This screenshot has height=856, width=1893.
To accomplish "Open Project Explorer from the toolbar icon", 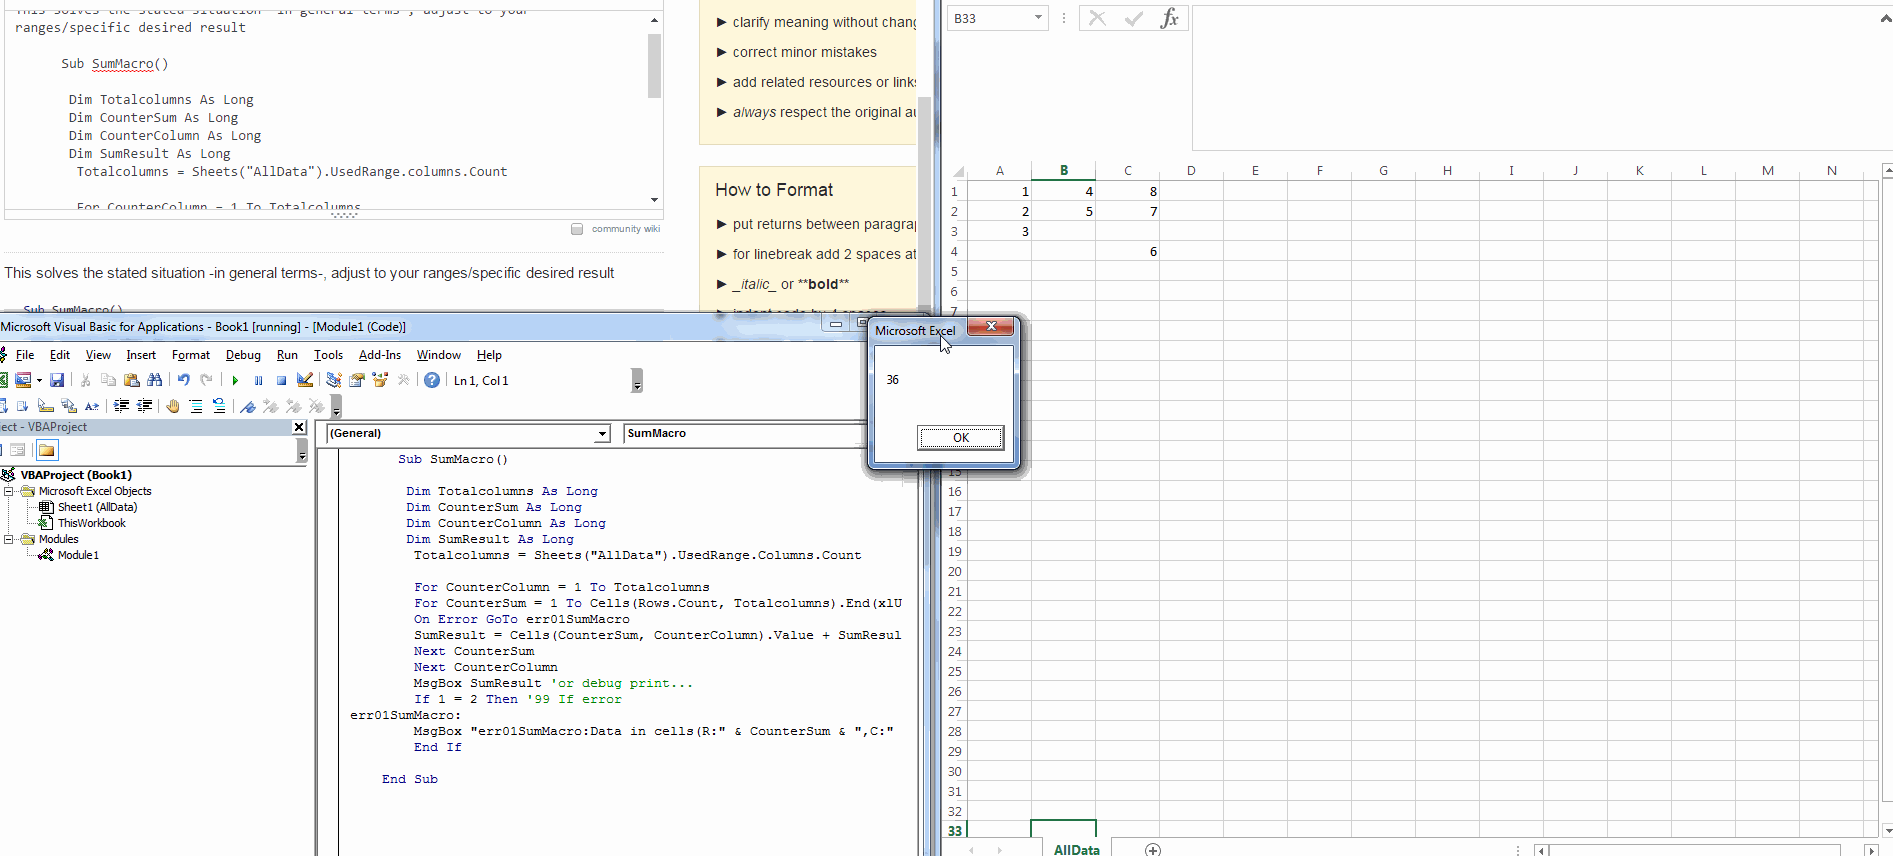I will pos(334,380).
